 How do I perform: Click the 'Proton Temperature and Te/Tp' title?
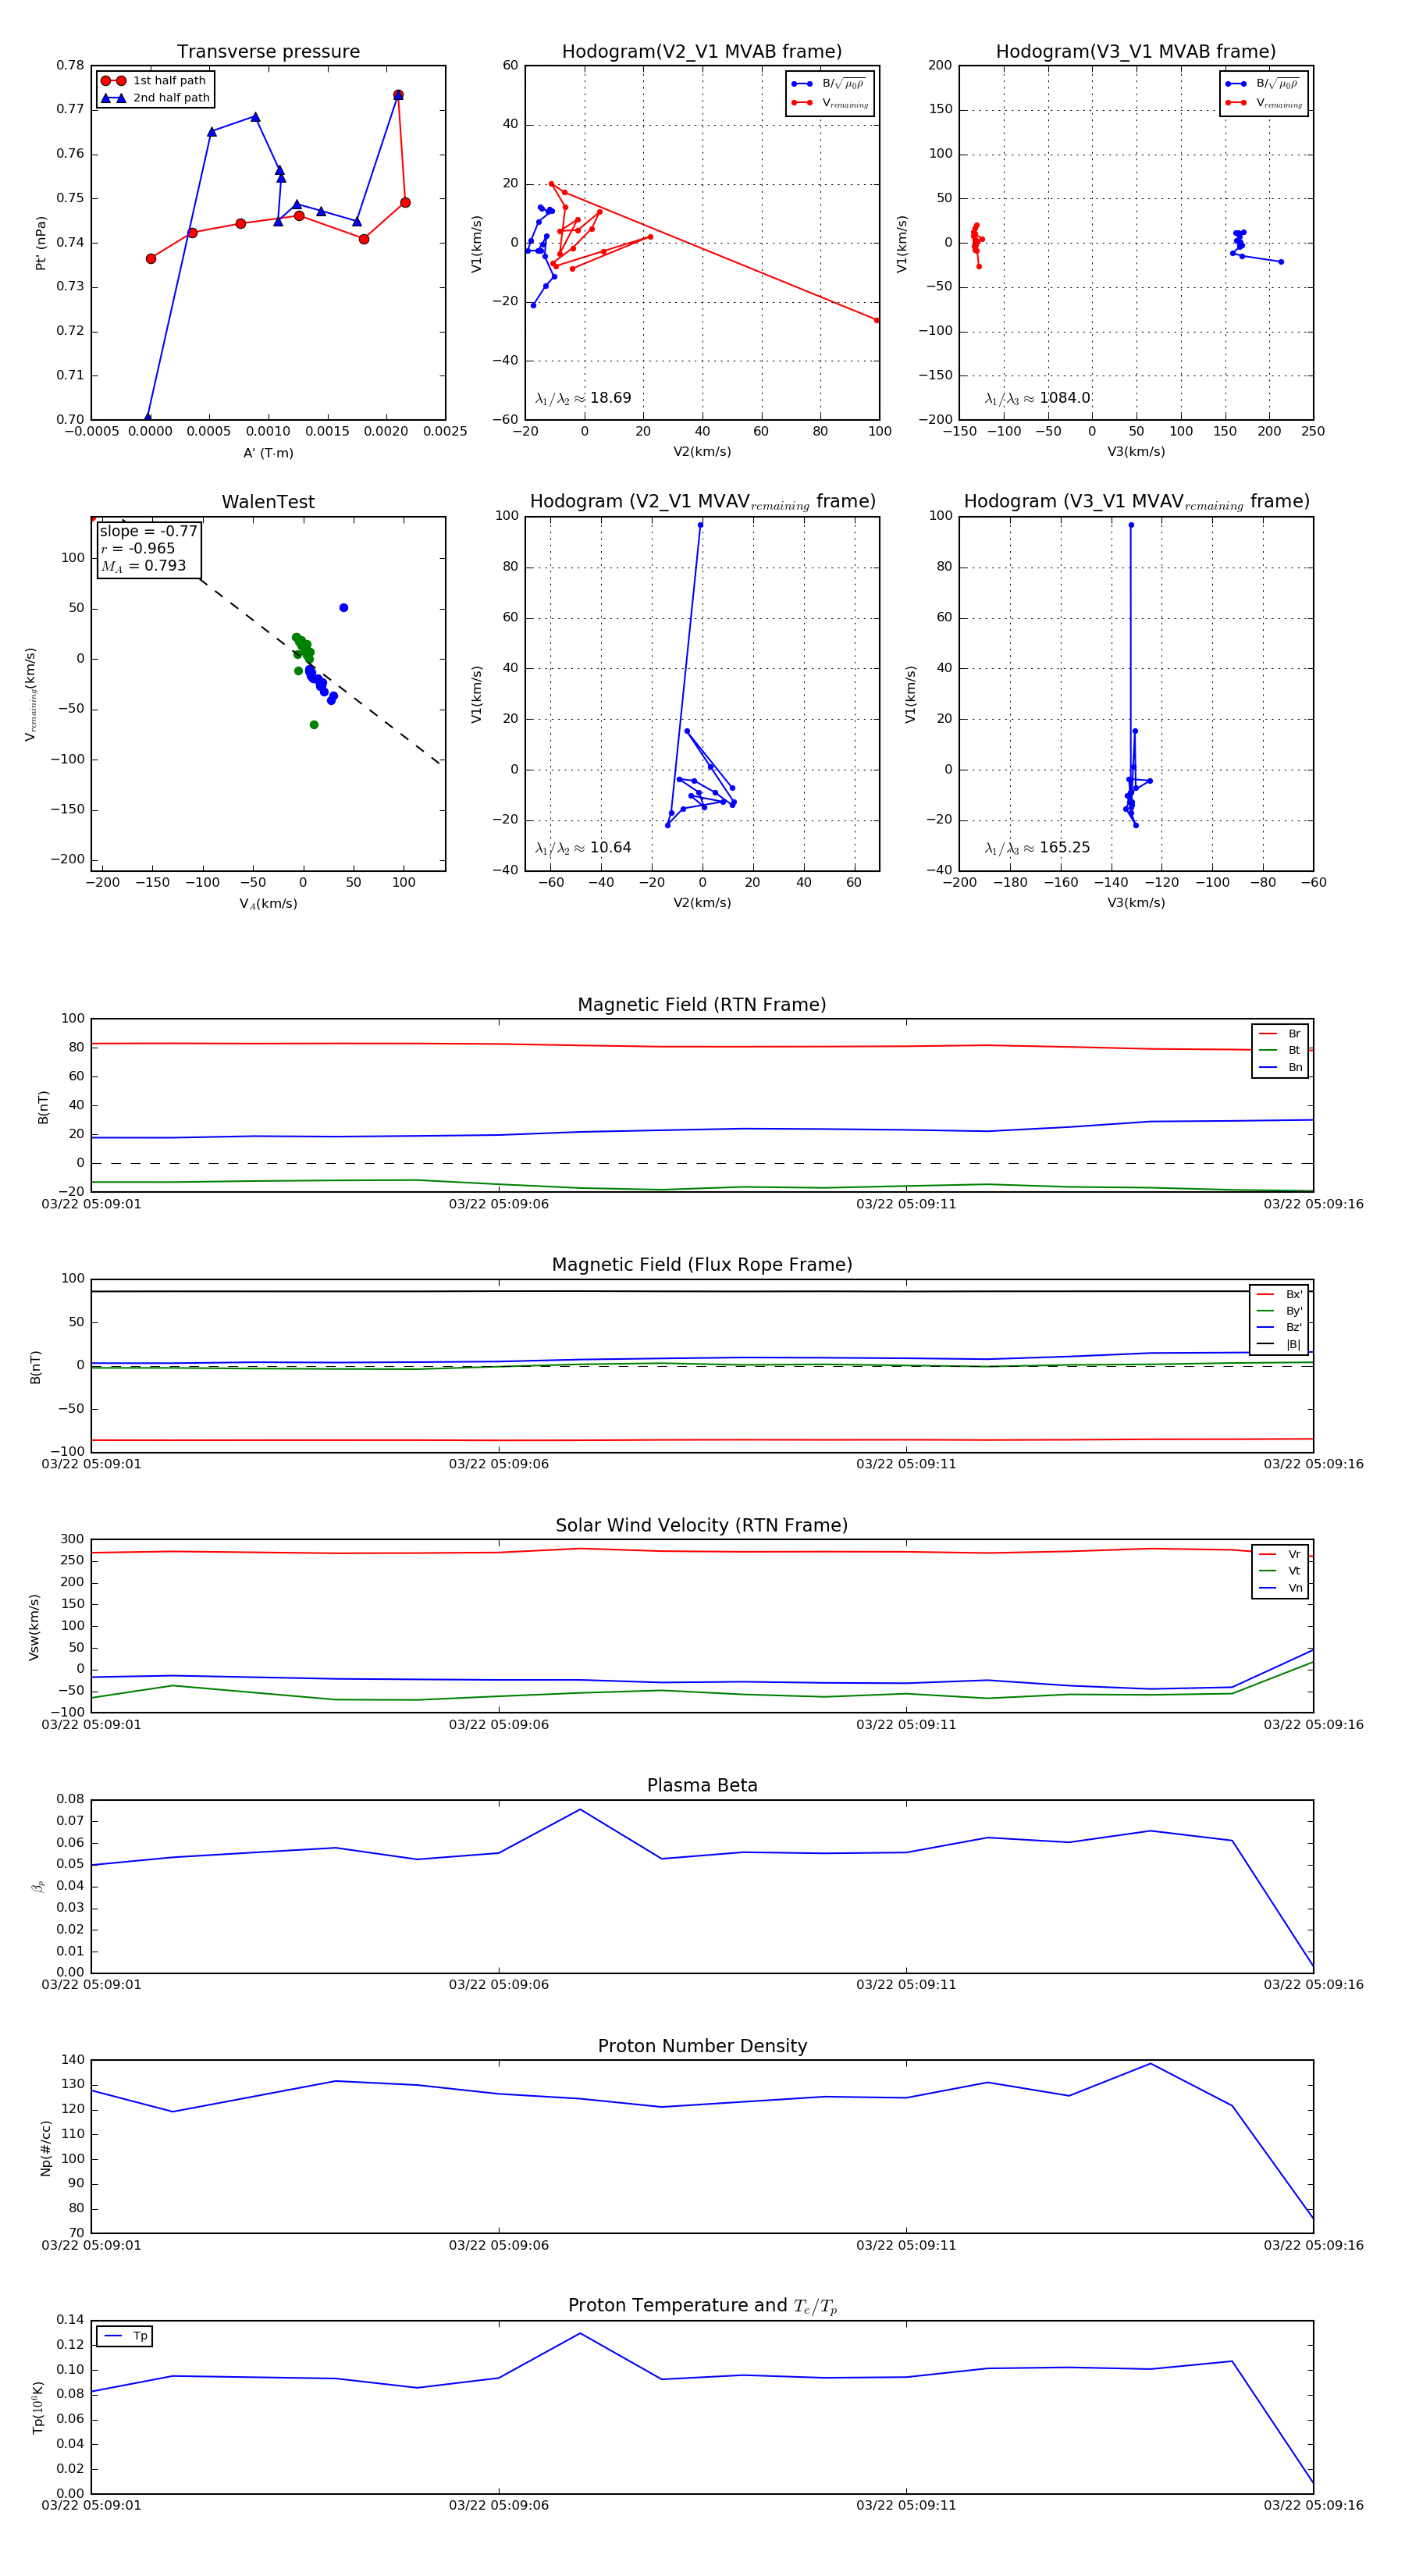click(702, 2306)
